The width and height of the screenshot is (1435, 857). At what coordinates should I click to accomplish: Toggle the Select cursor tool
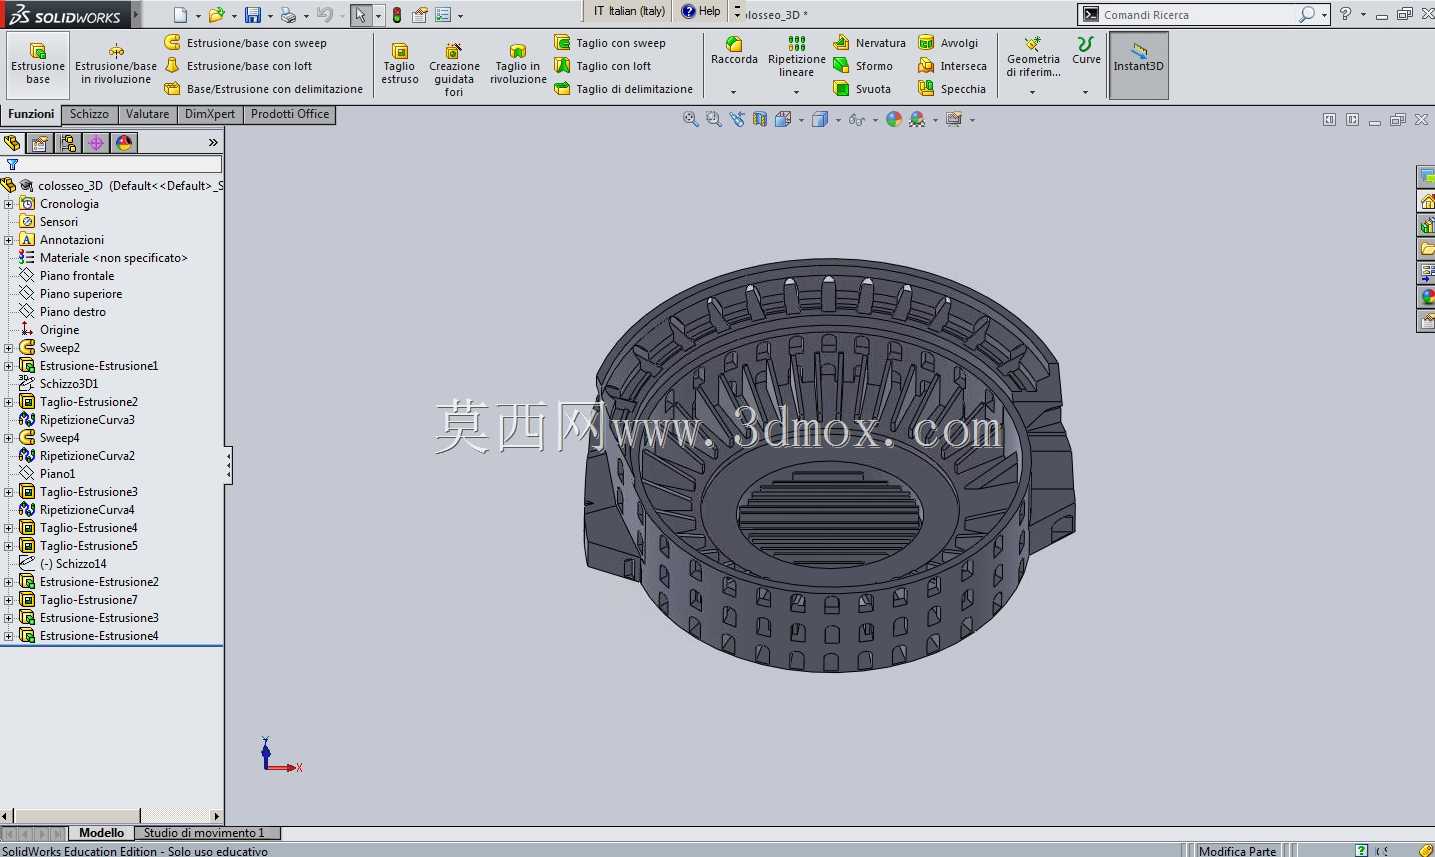(x=360, y=15)
